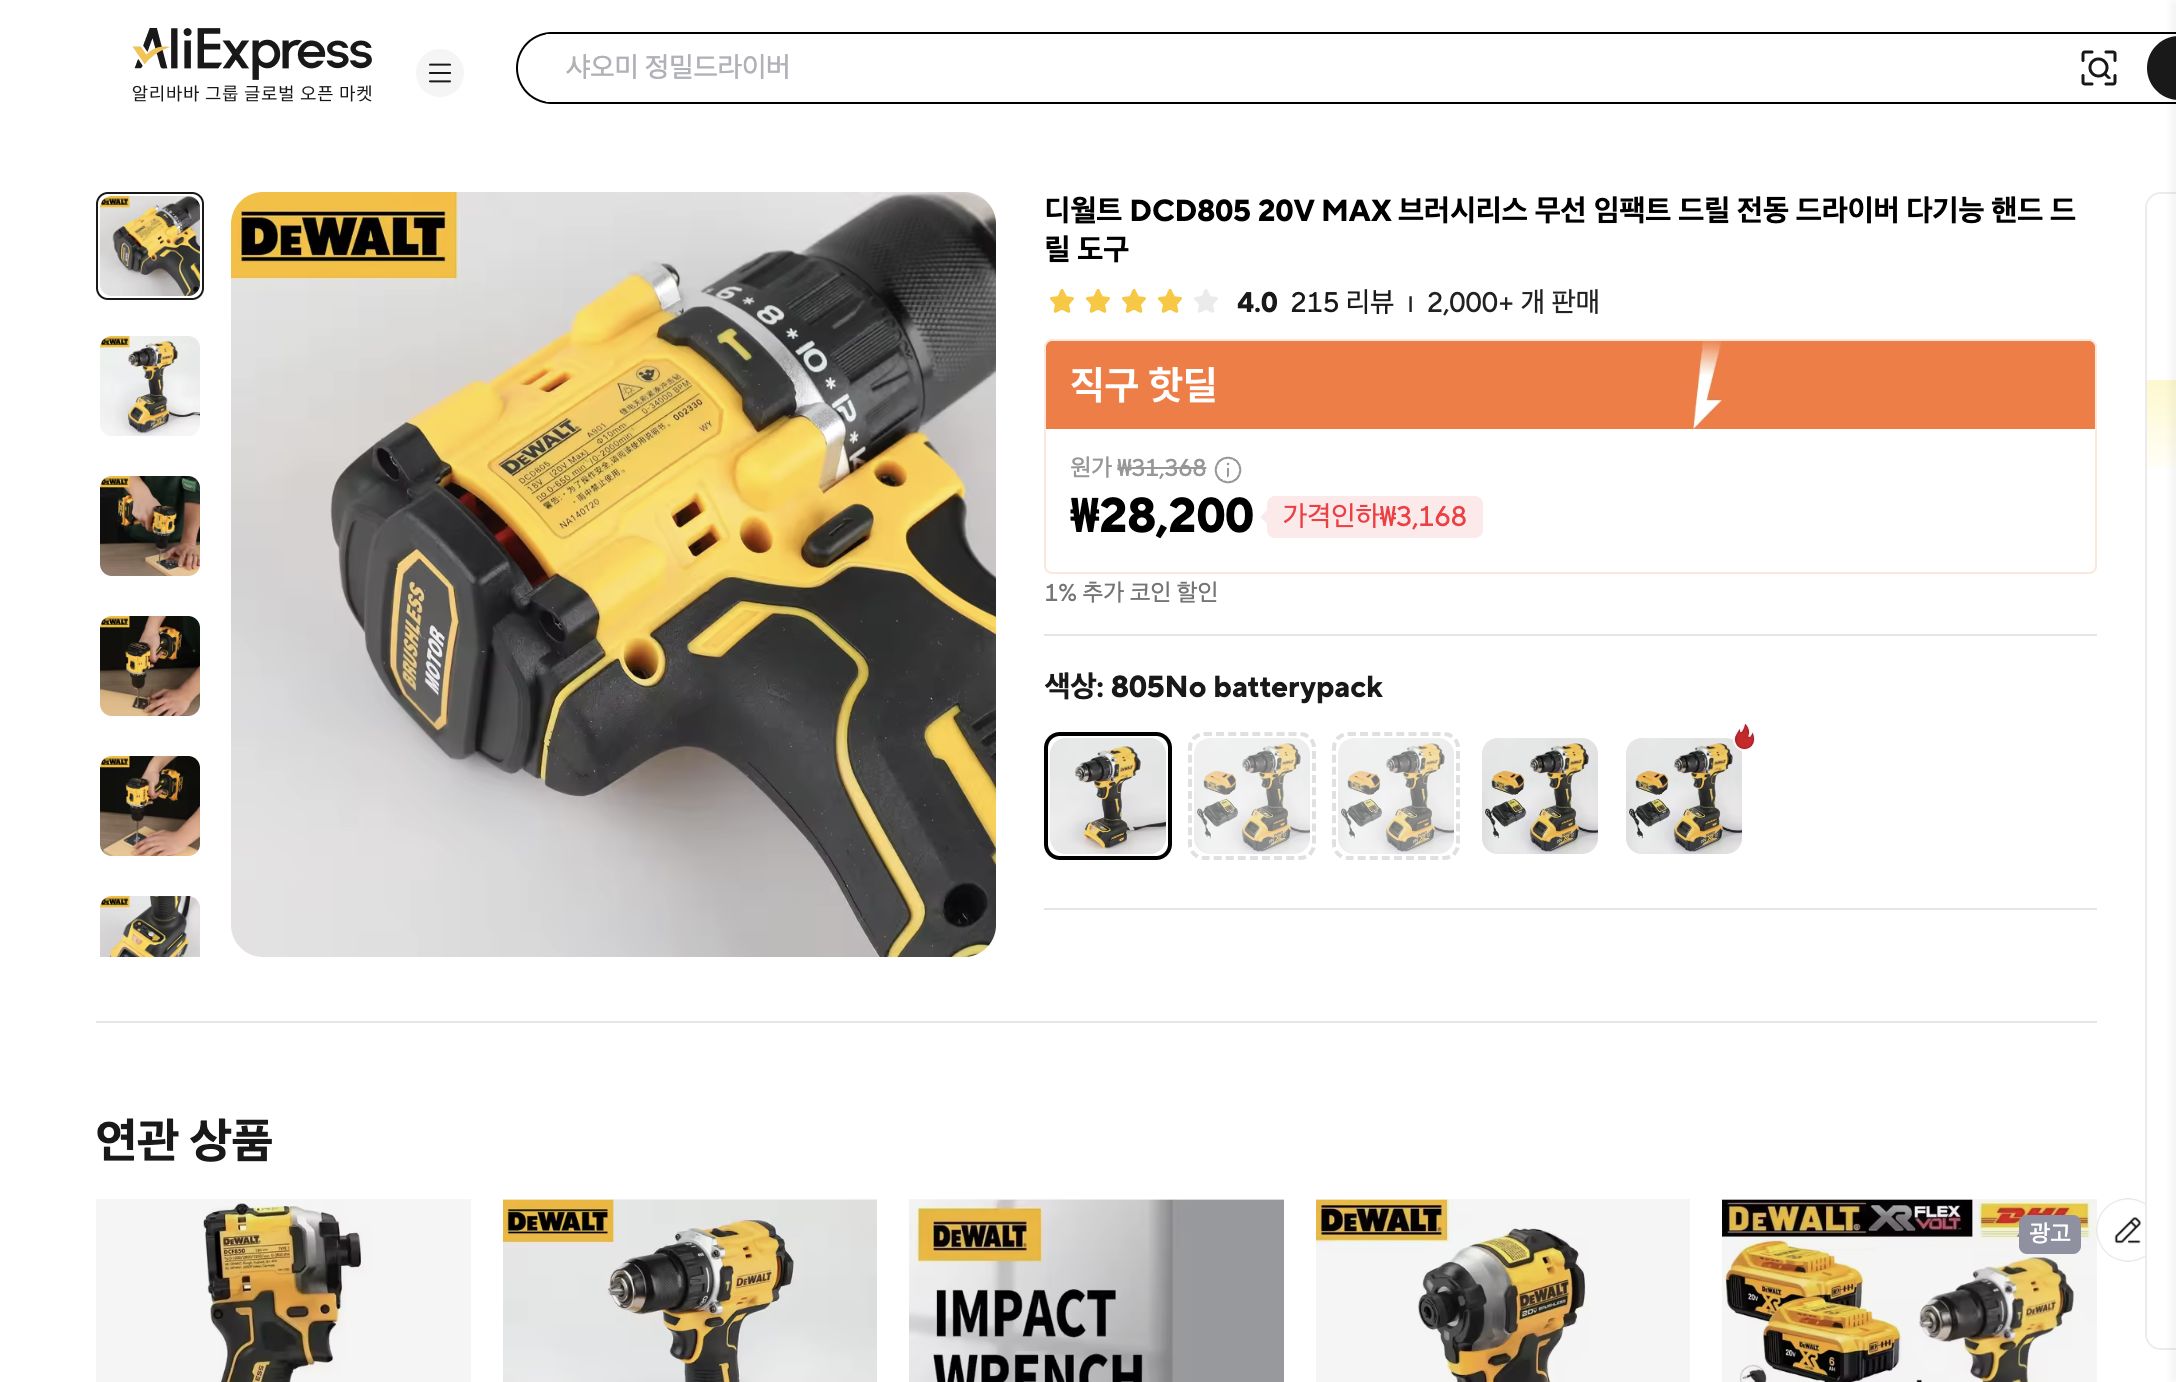Go to AliExpress homepage logo
2176x1382 pixels.
253,63
